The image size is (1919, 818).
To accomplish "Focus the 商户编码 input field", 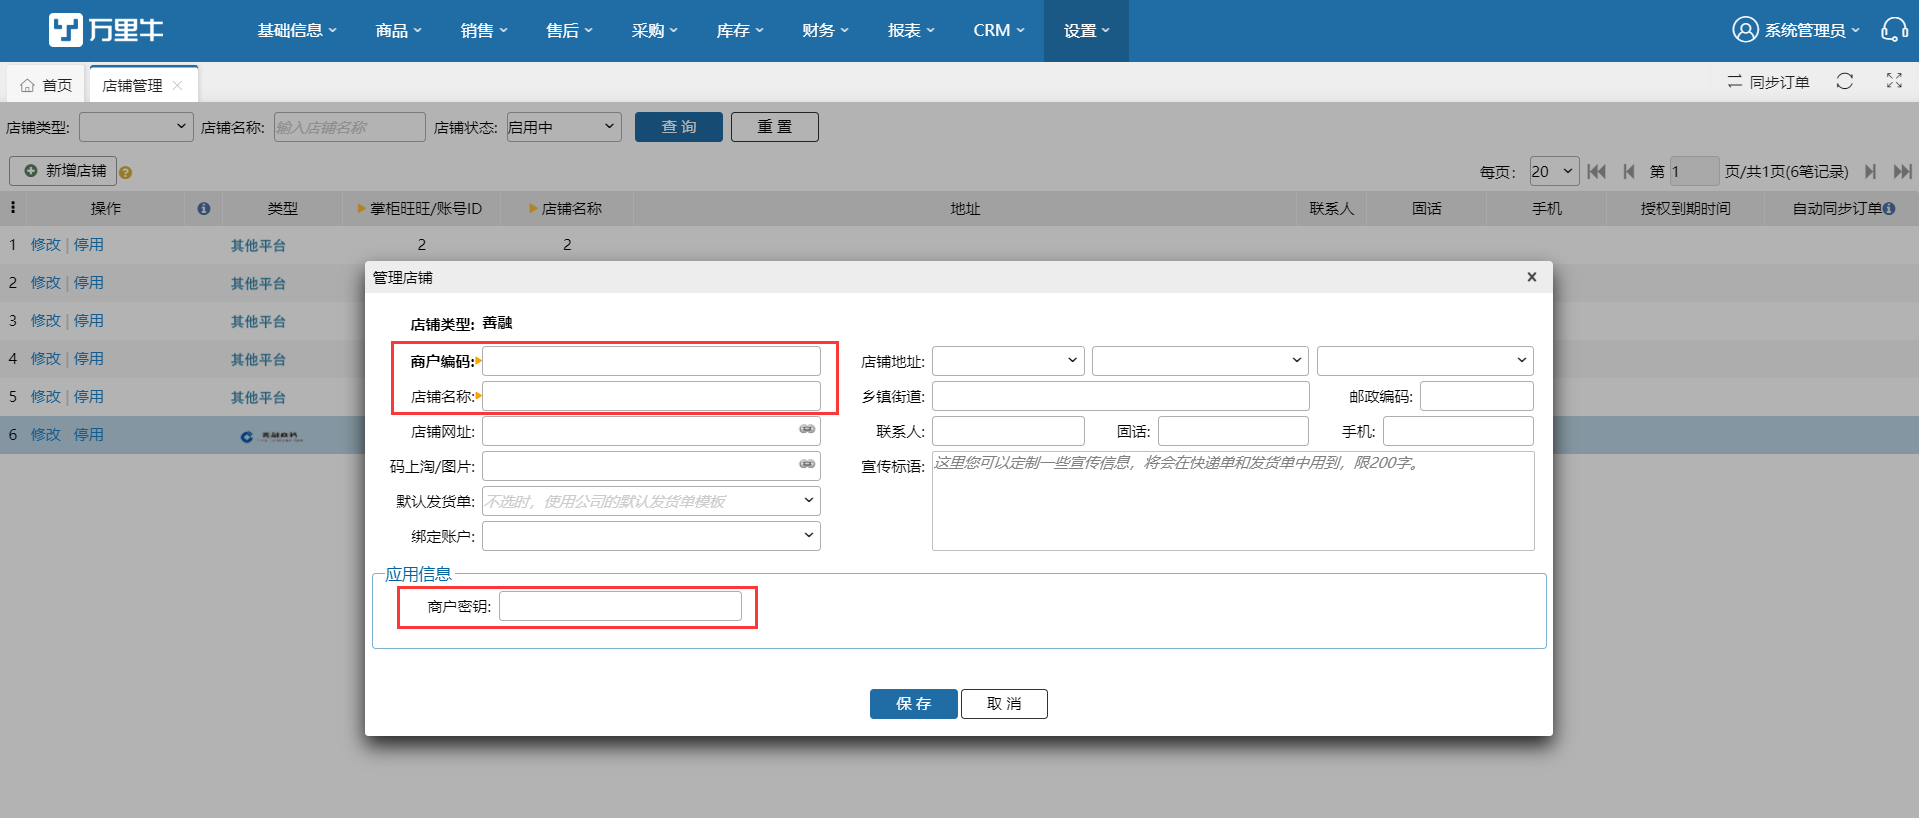I will pyautogui.click(x=651, y=361).
